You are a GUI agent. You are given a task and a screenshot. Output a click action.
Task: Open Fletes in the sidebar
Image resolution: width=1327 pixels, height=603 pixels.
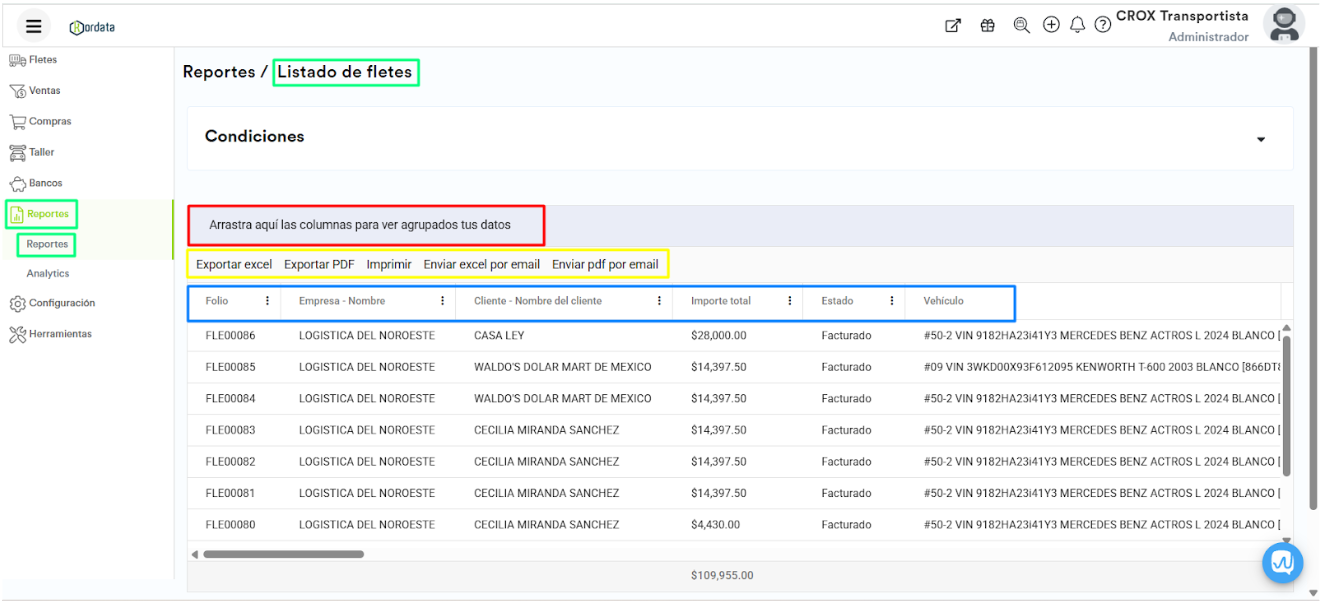coord(42,60)
